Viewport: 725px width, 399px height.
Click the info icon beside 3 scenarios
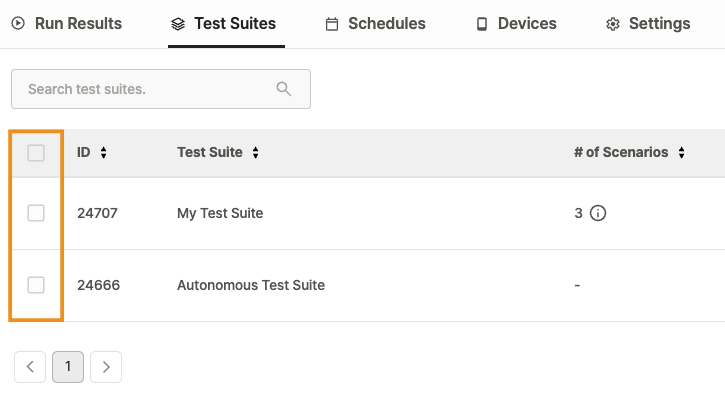(597, 213)
